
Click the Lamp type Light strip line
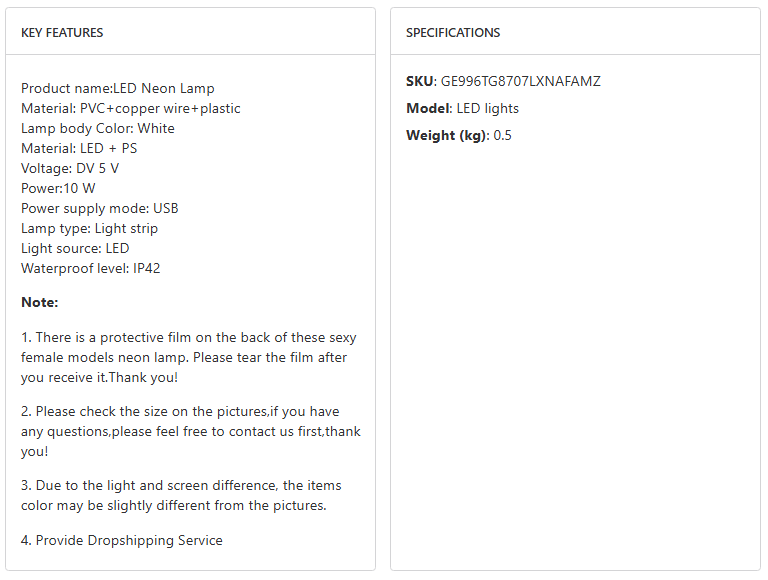point(90,228)
